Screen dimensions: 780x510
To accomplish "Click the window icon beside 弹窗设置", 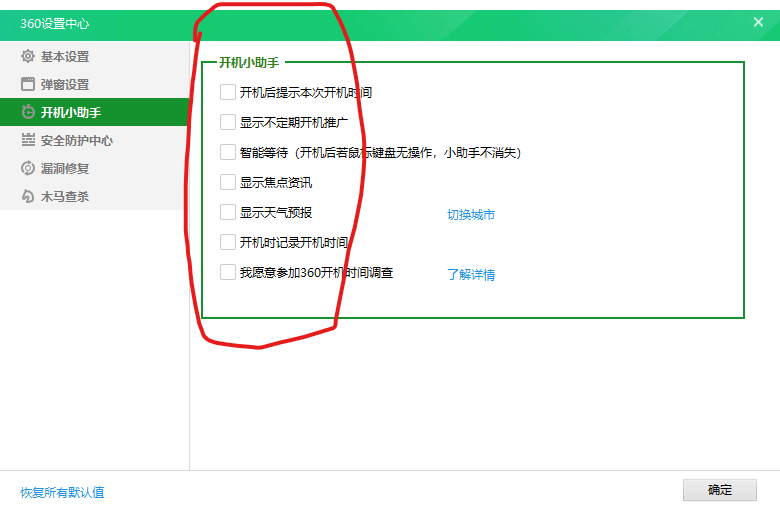I will coord(28,84).
